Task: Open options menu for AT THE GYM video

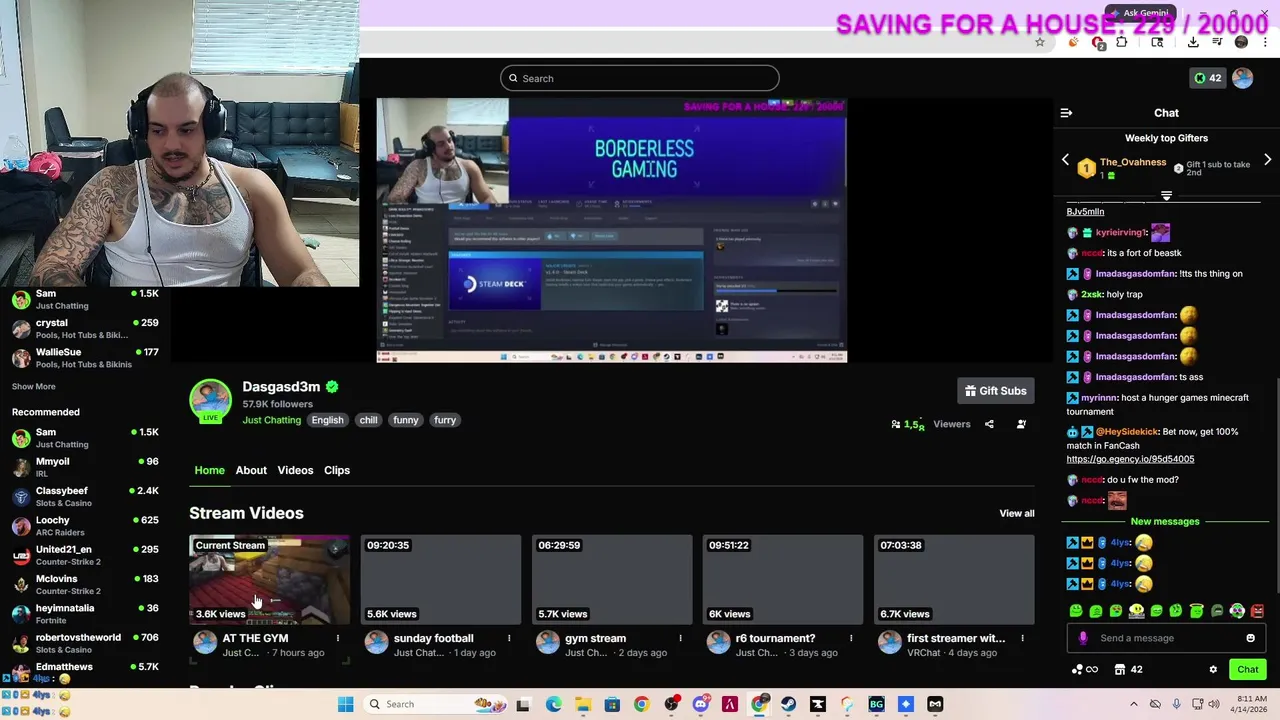Action: [x=337, y=638]
